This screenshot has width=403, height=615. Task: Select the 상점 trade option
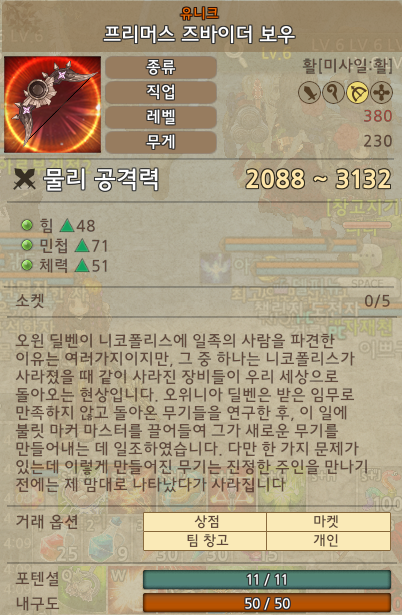point(205,522)
